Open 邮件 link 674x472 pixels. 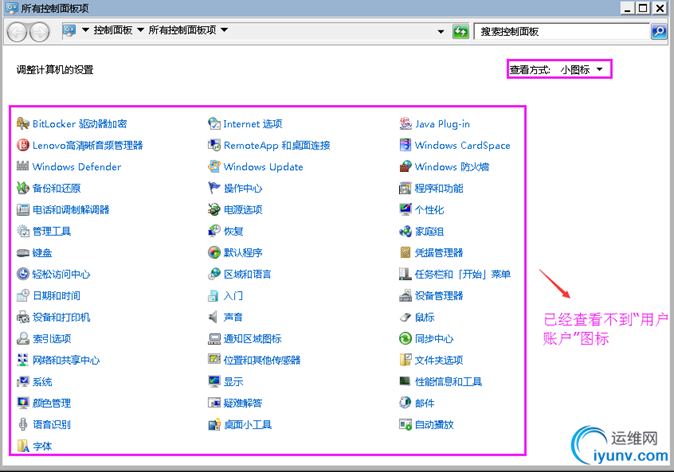425,403
